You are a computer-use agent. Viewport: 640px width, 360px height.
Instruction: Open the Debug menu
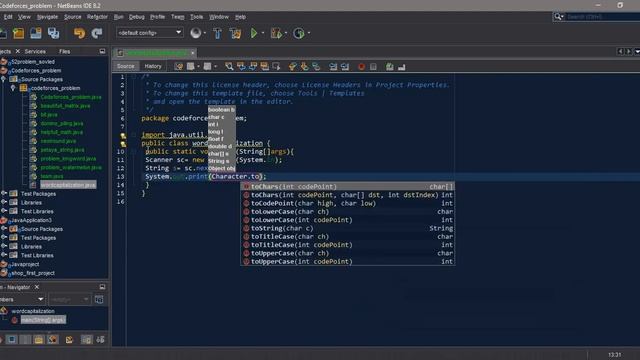pyautogui.click(x=137, y=17)
